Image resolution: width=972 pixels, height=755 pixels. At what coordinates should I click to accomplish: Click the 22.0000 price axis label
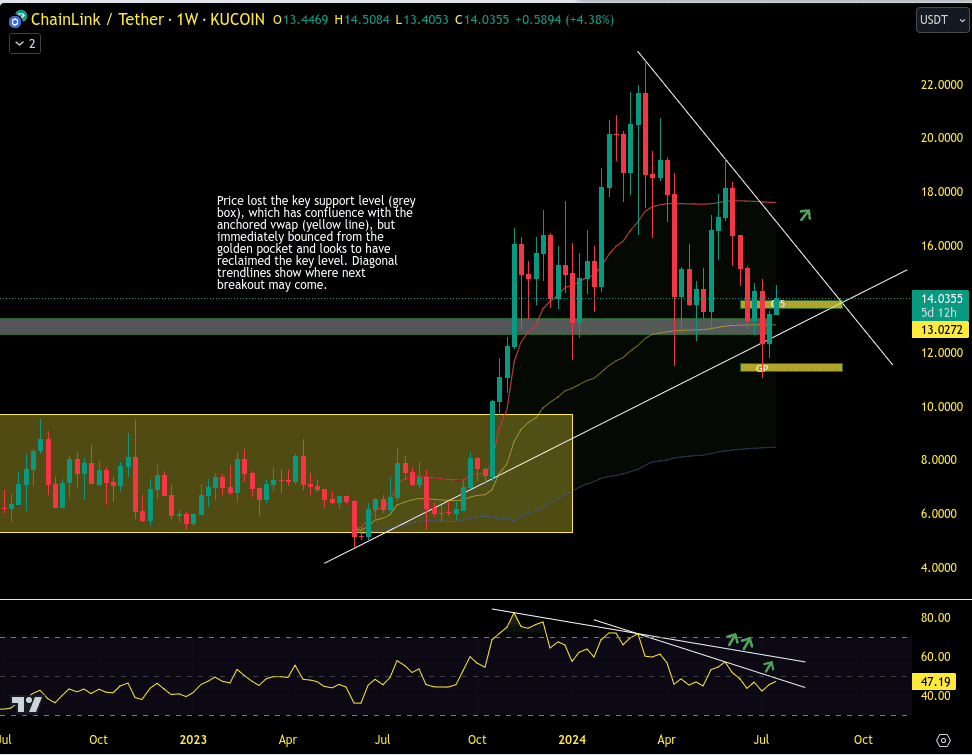click(942, 84)
